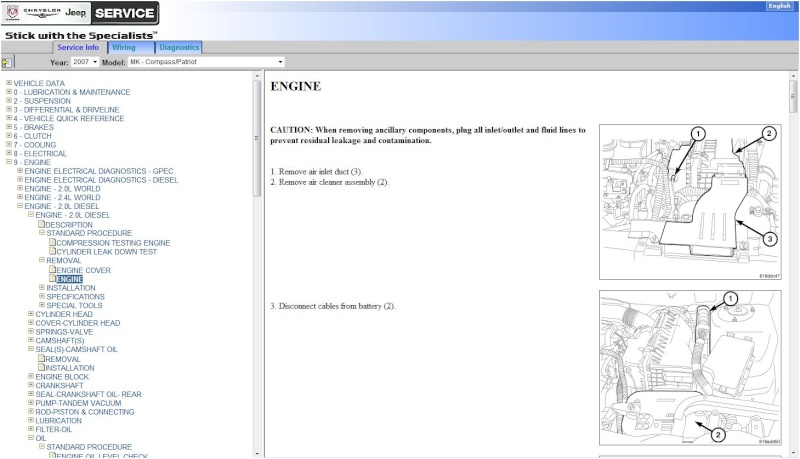800x459 pixels.
Task: Click the air cleaner assembly diagram
Action: (x=690, y=202)
